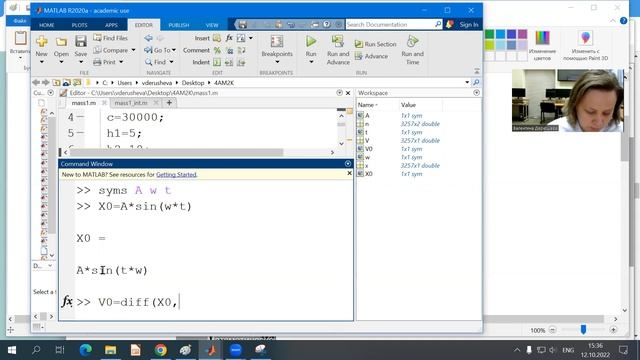Click the Find magnifier in Navigate group

(149, 62)
